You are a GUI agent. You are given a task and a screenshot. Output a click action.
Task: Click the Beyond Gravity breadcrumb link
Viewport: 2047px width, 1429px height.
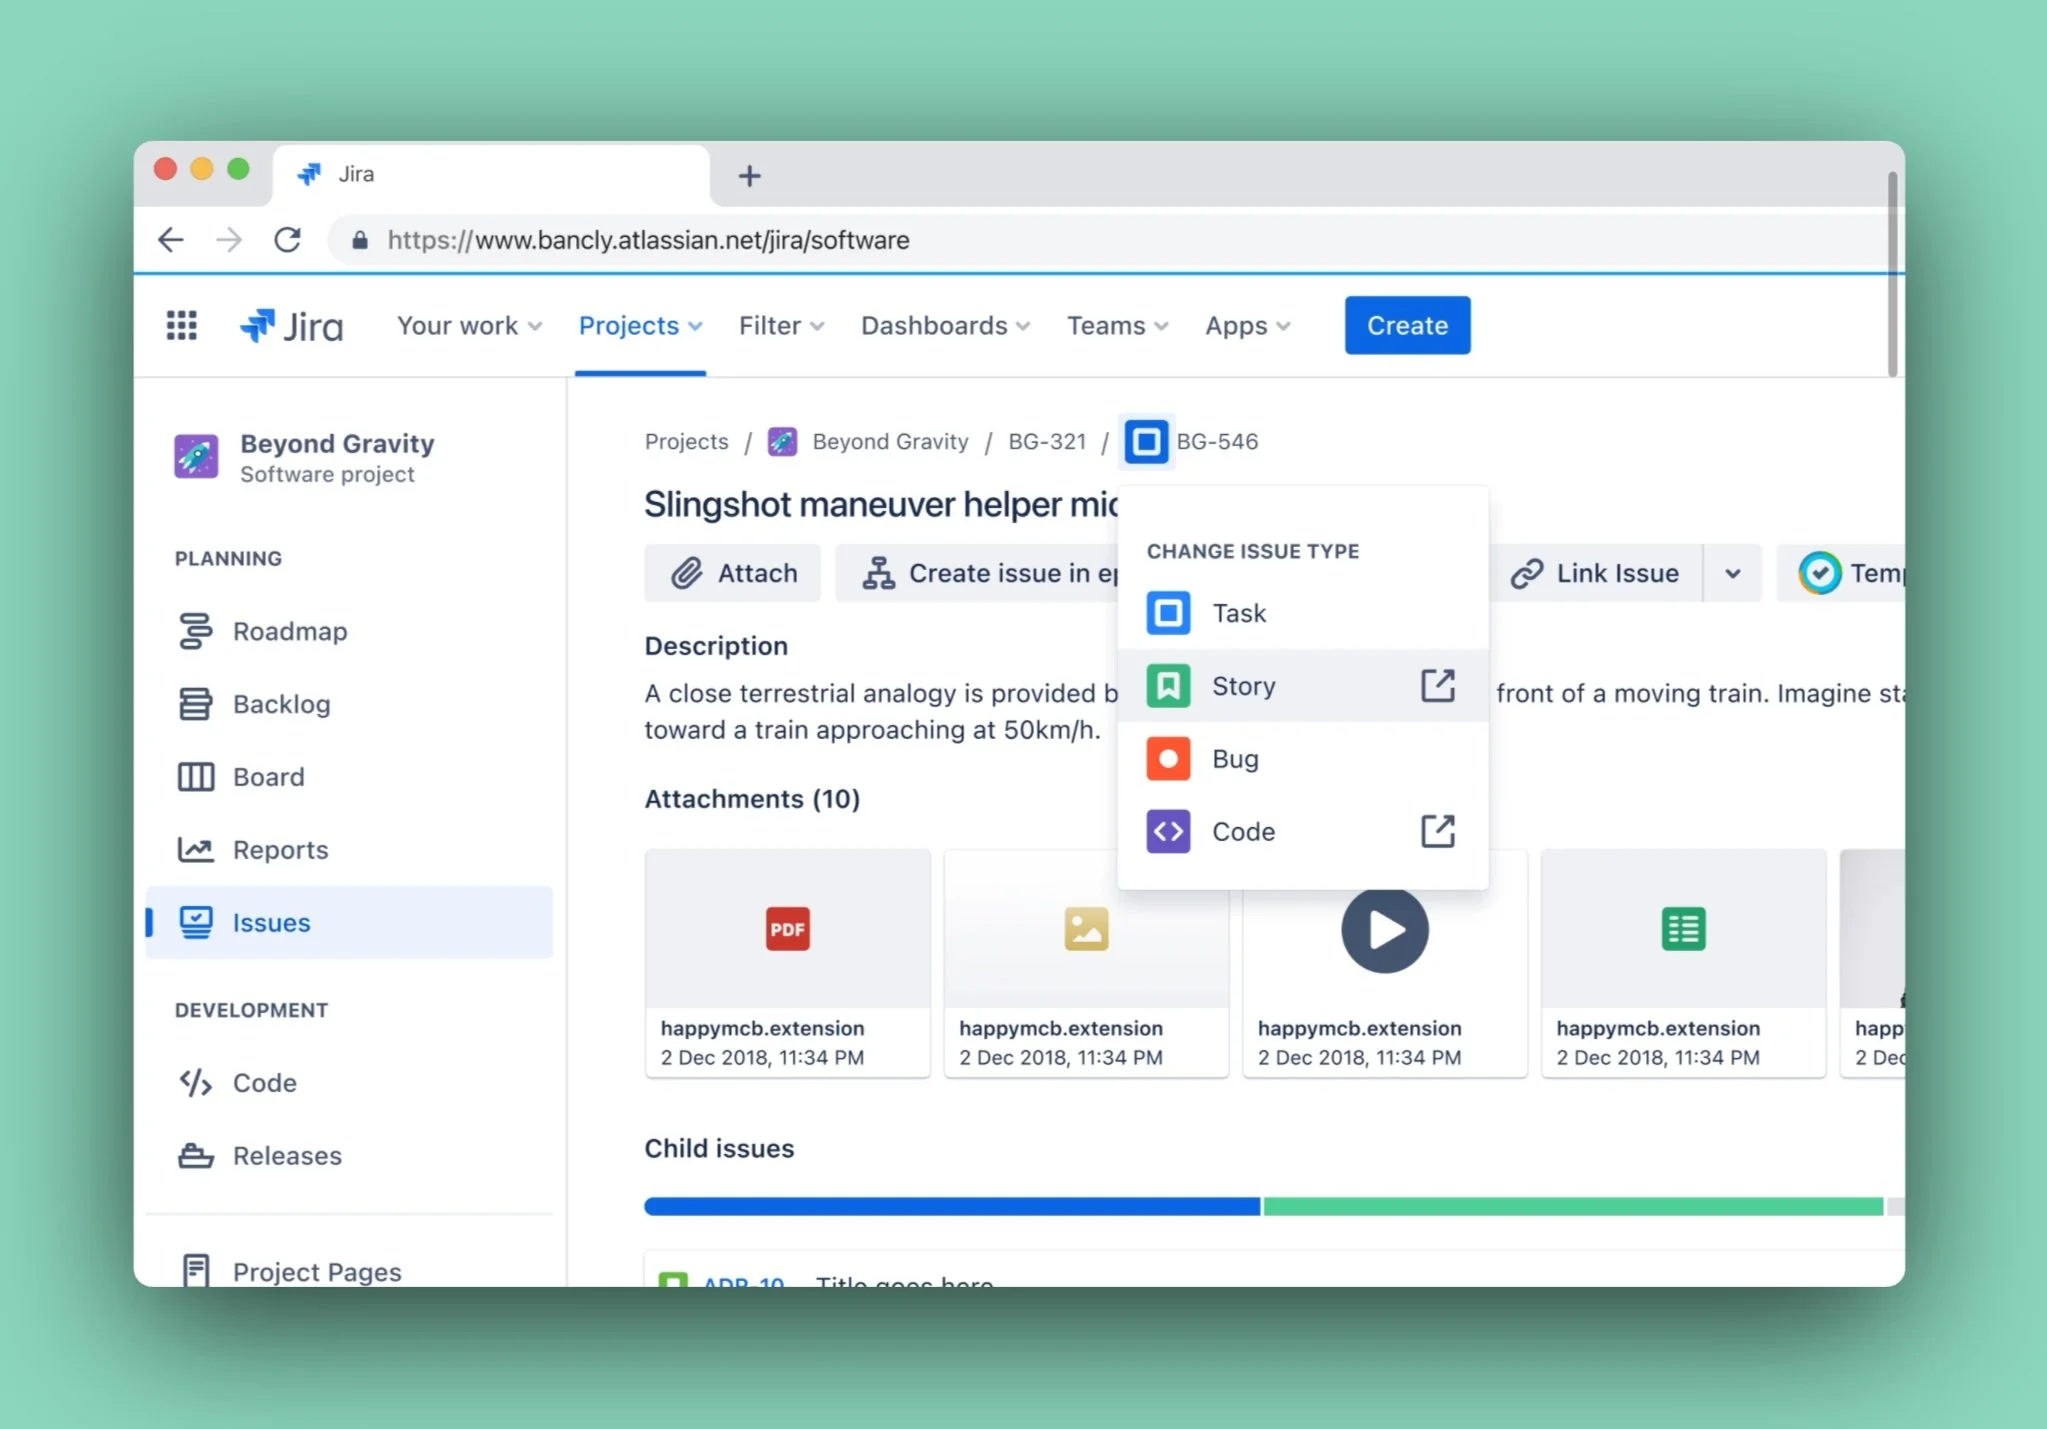tap(889, 442)
